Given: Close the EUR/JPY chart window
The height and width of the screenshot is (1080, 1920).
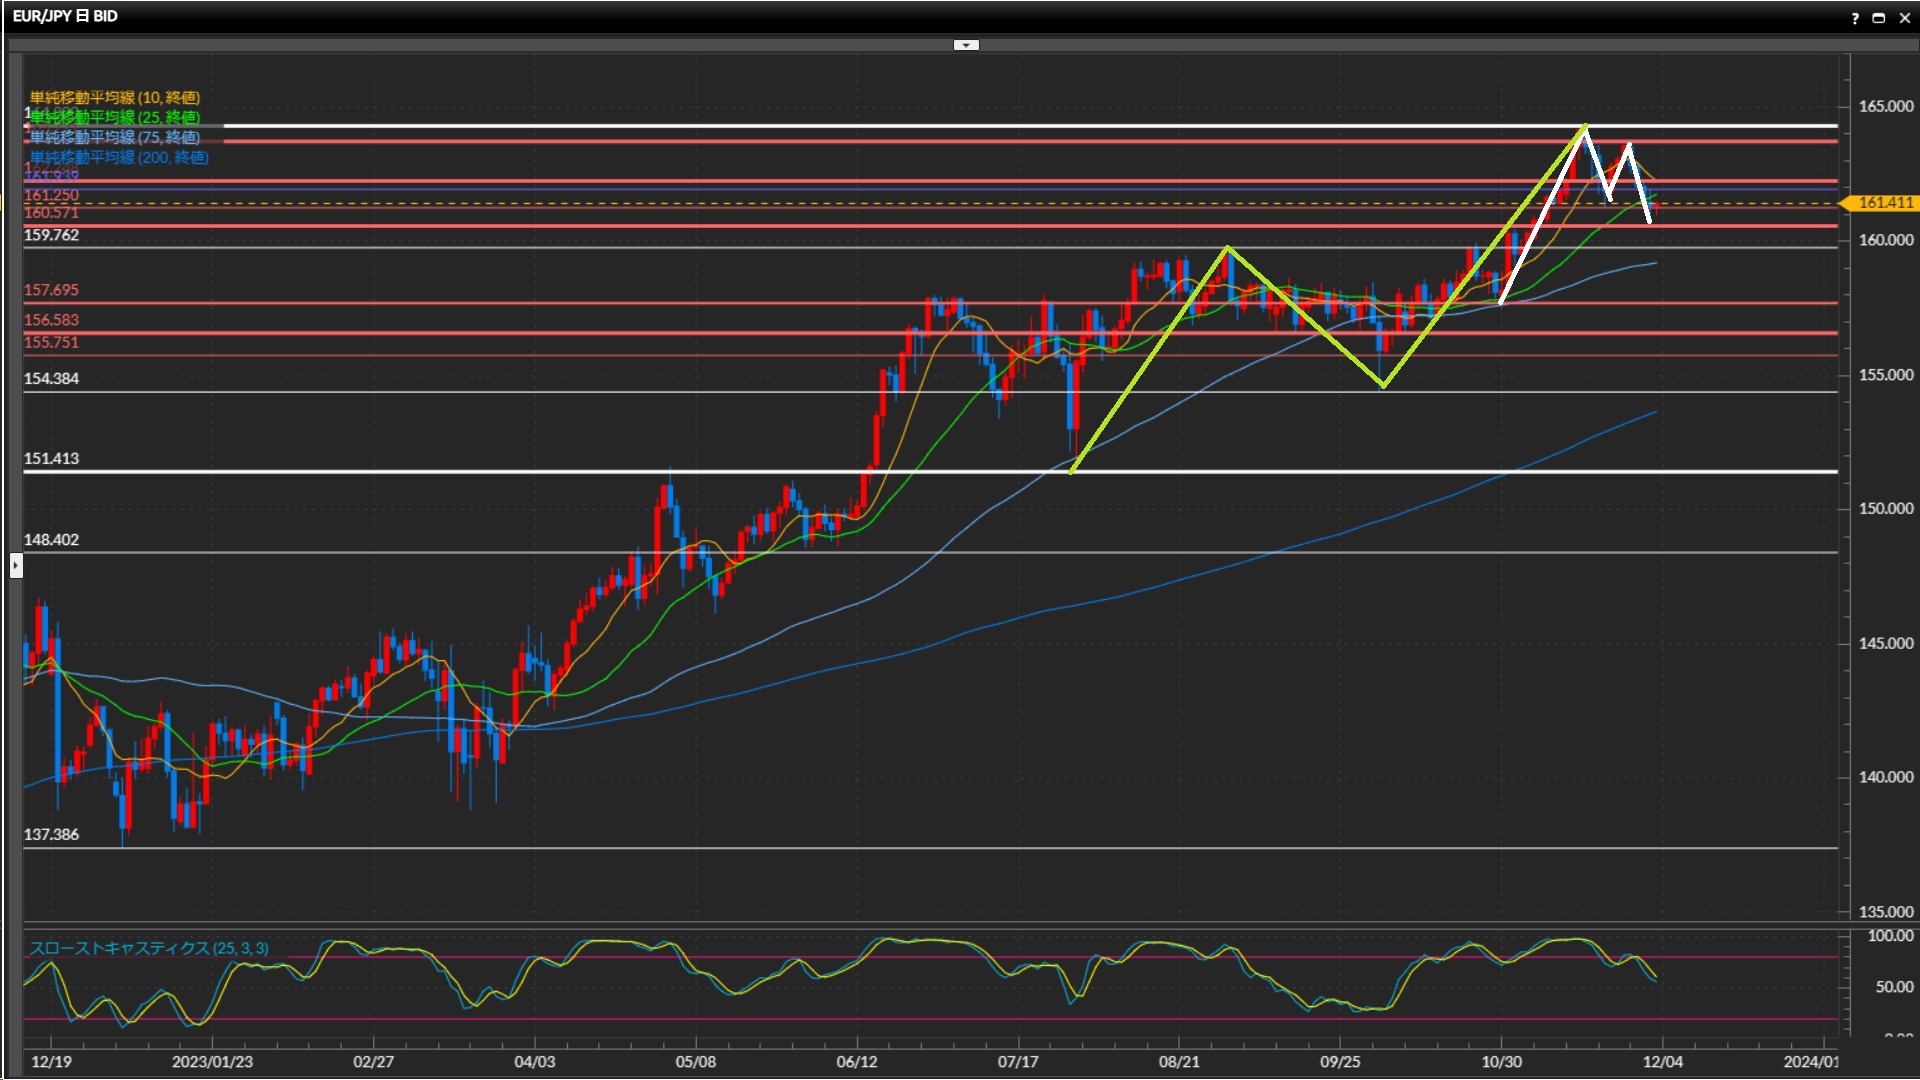Looking at the screenshot, I should pyautogui.click(x=1904, y=18).
